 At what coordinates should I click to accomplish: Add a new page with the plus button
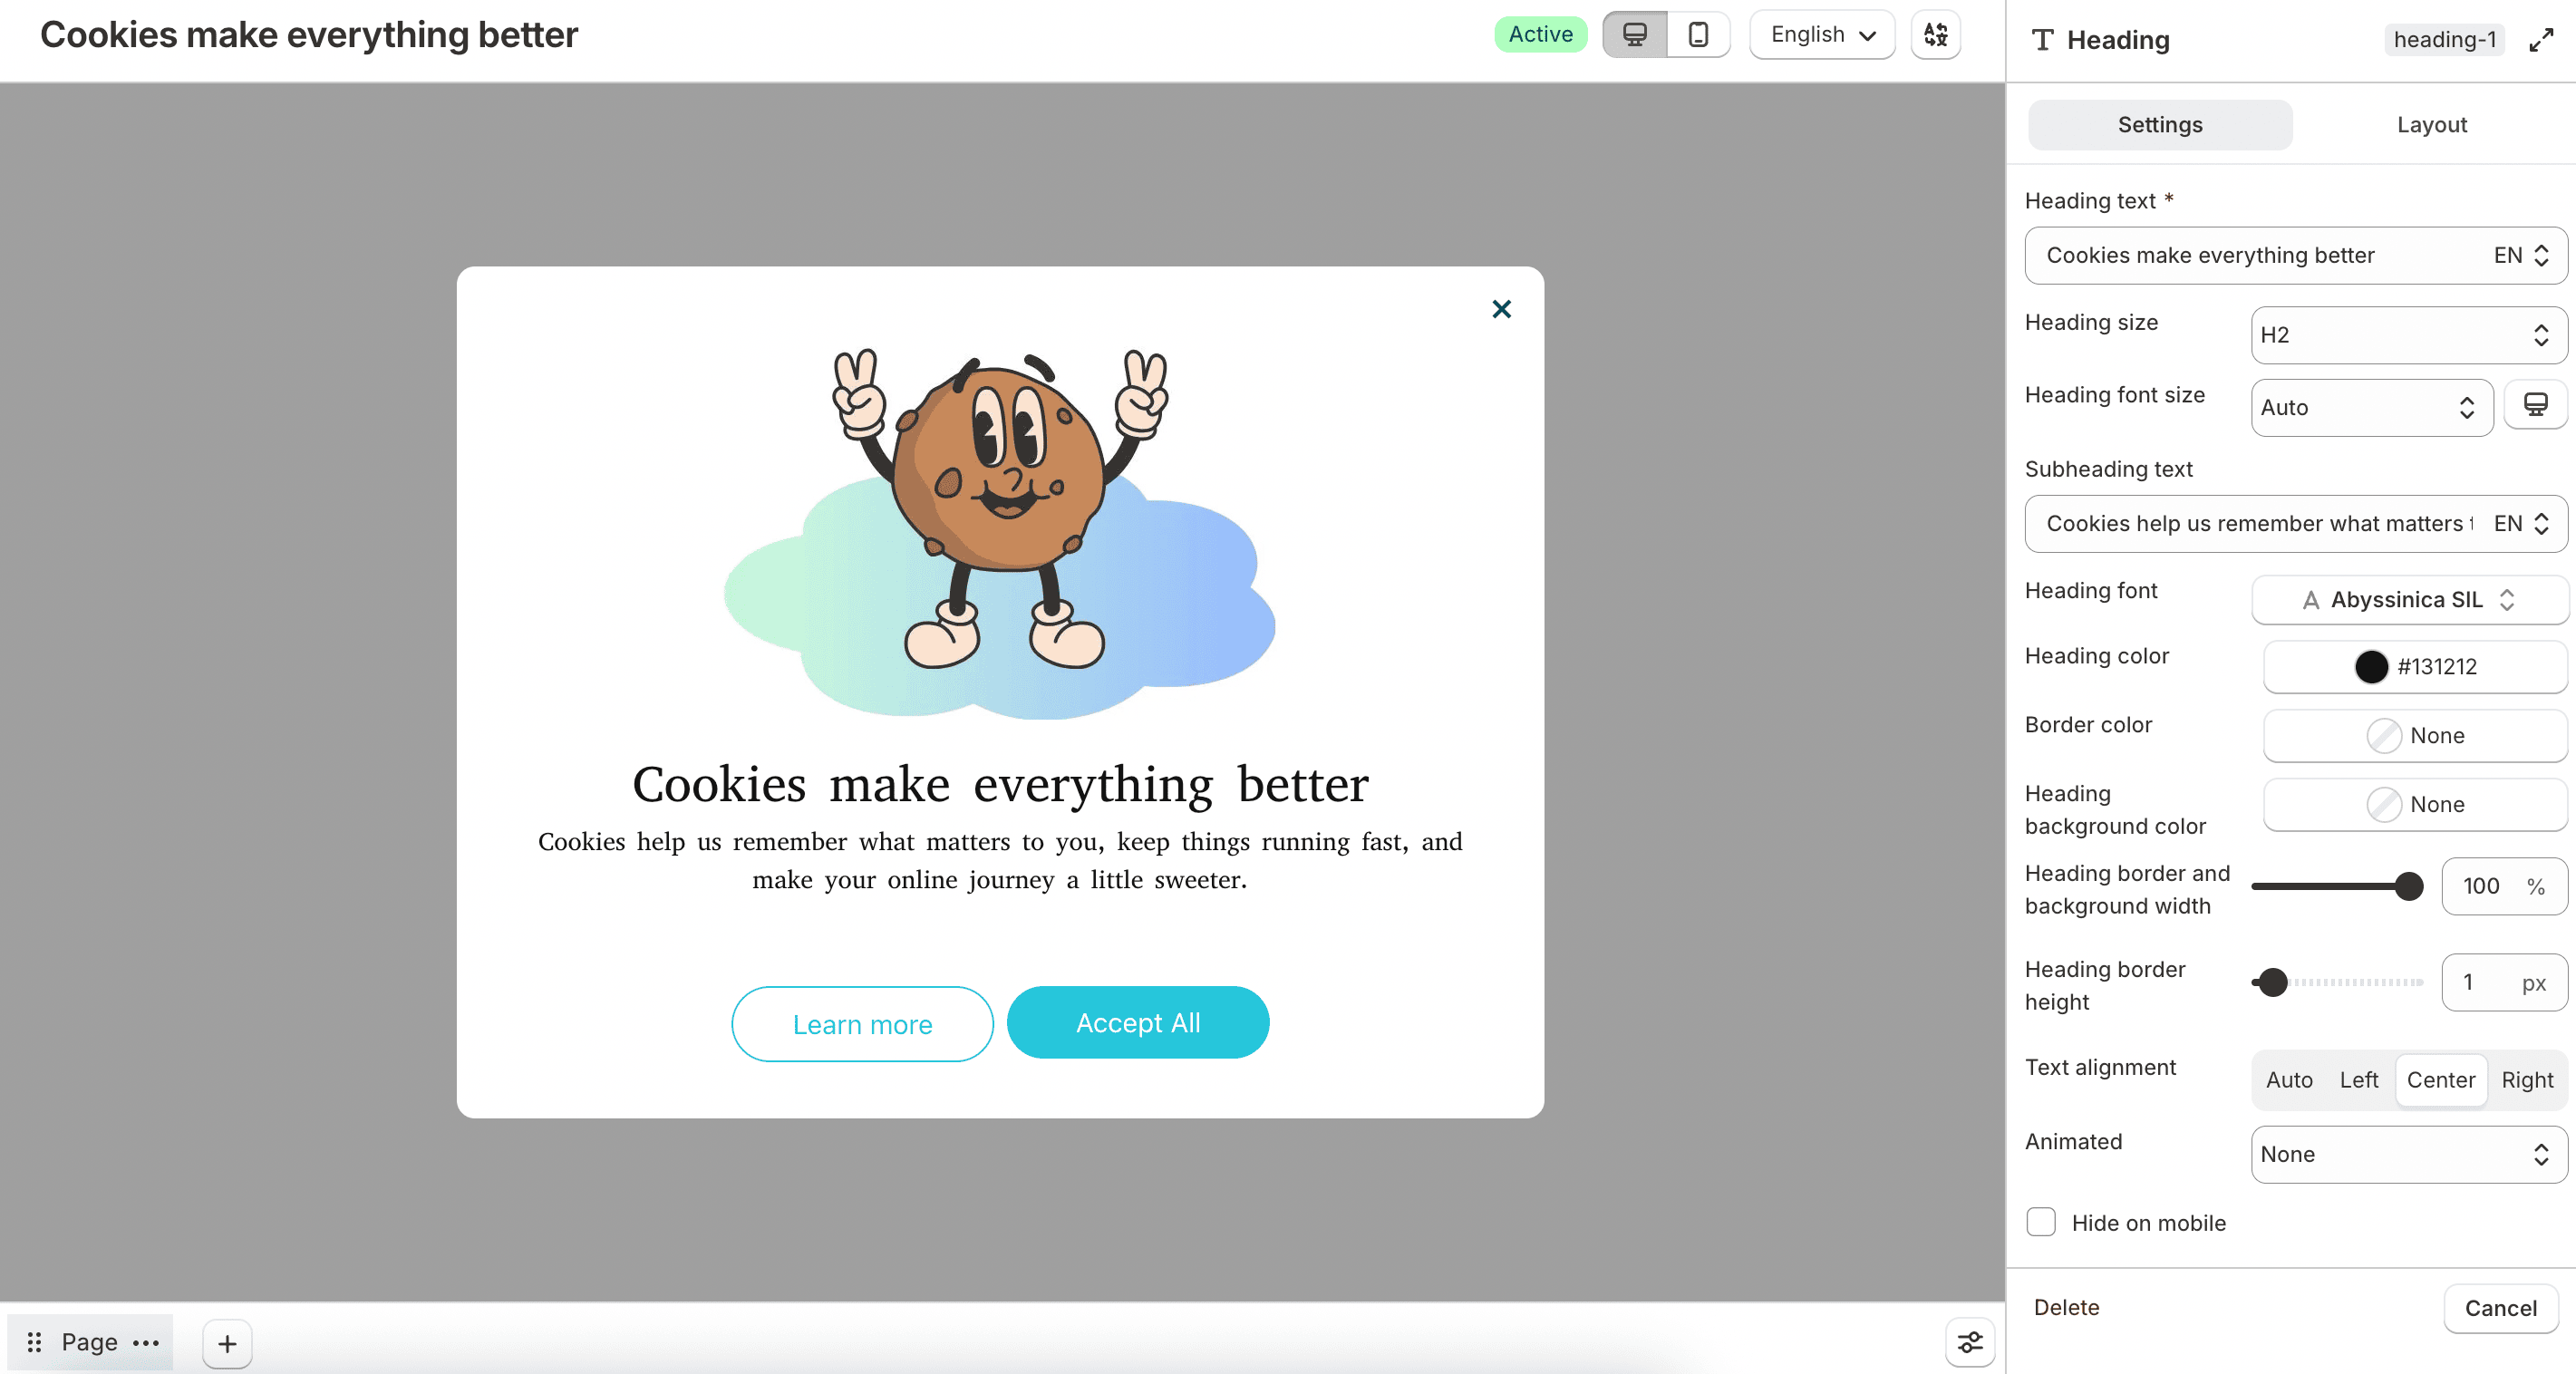coord(227,1343)
